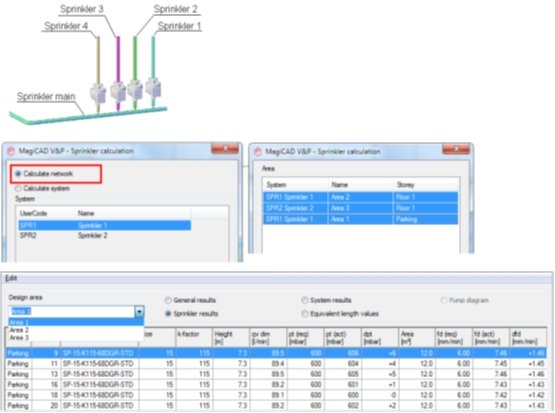The height and width of the screenshot is (413, 555).
Task: Click the Storey column header
Action: click(x=405, y=185)
